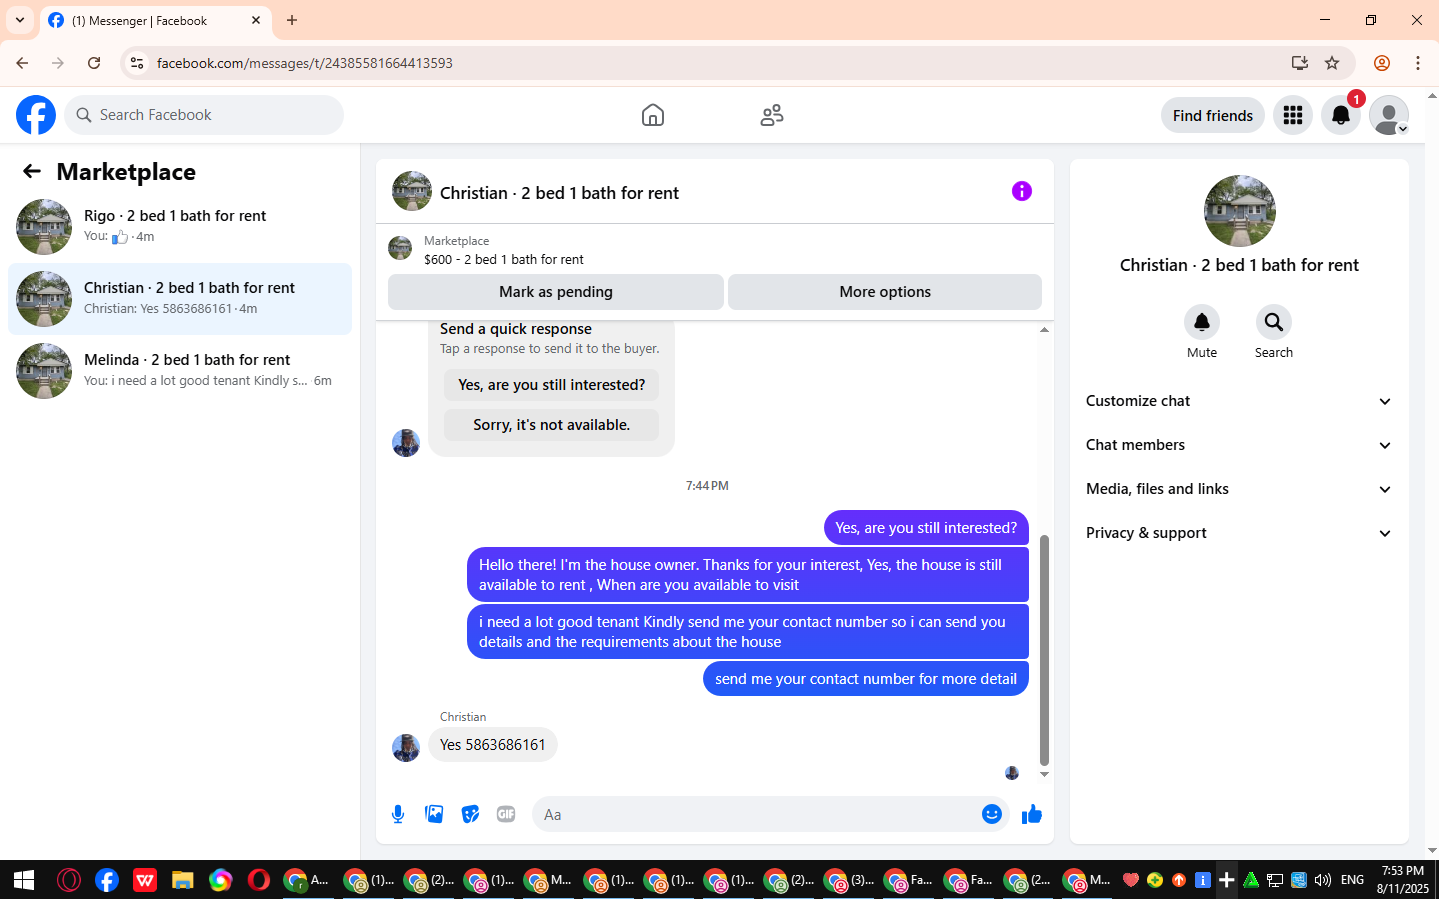Open the GIF picker icon
This screenshot has height=899, width=1439.
(506, 814)
